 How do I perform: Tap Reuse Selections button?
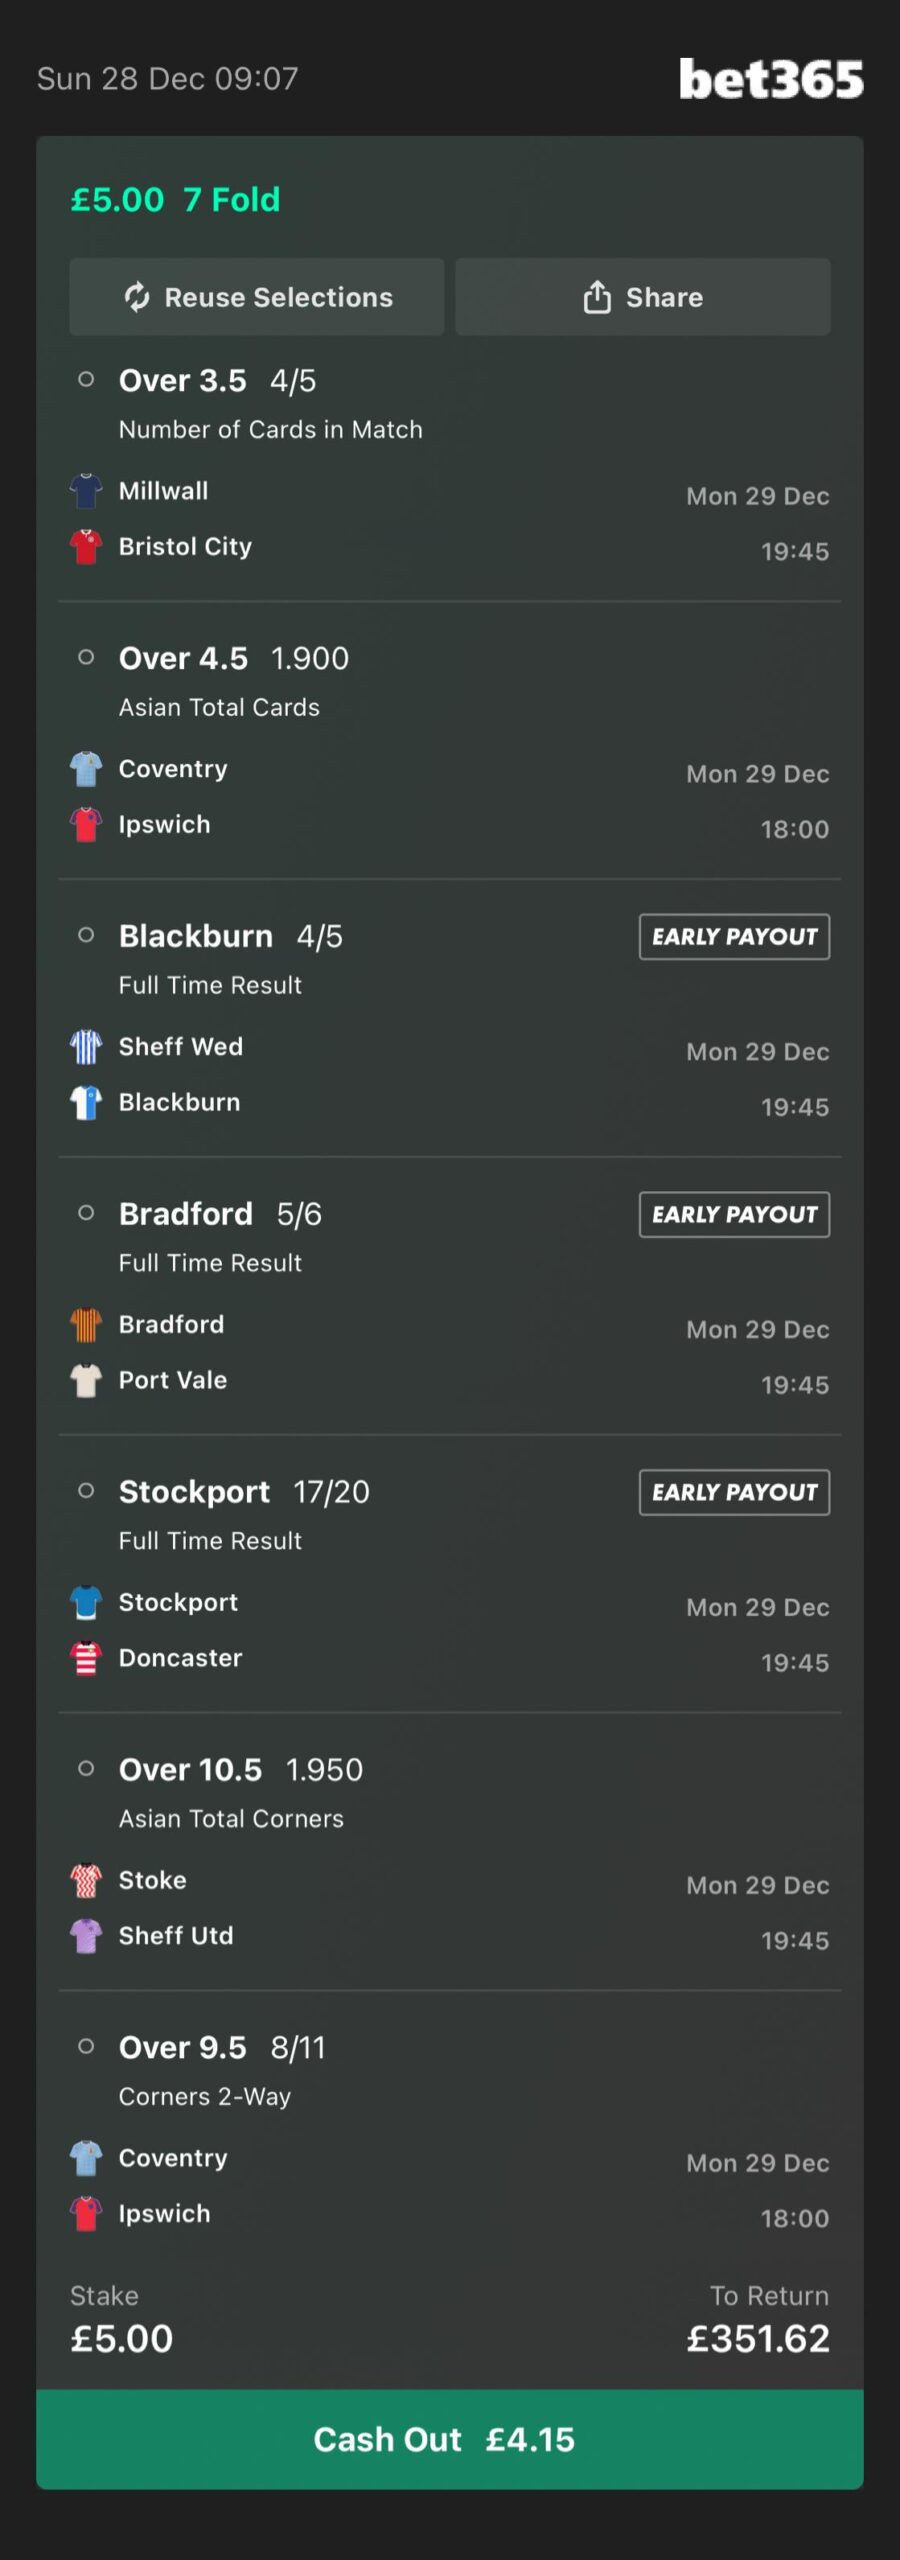tap(257, 297)
